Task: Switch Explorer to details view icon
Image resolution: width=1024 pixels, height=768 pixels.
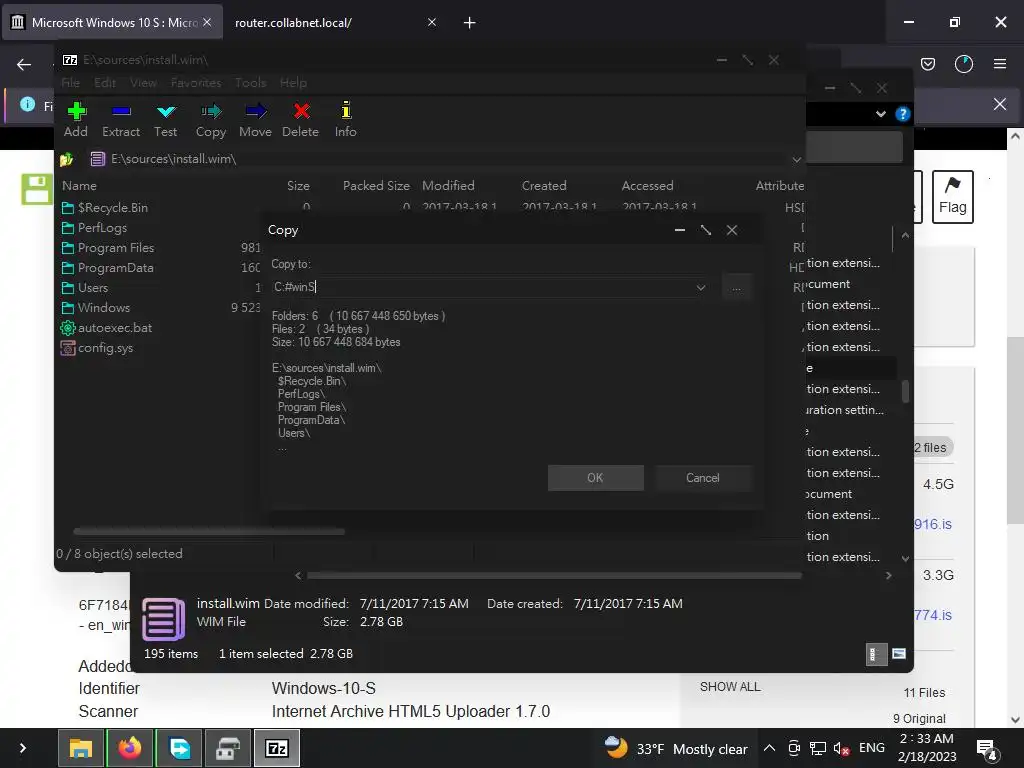Action: [876, 654]
